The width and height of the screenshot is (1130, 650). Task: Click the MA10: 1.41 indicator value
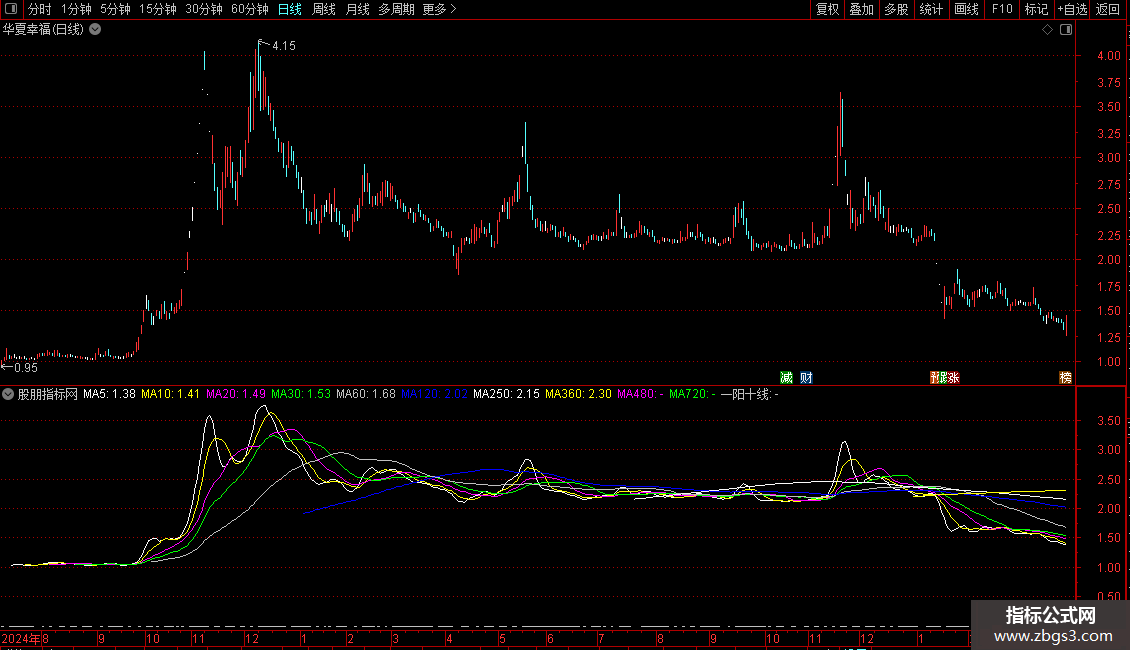click(170, 394)
